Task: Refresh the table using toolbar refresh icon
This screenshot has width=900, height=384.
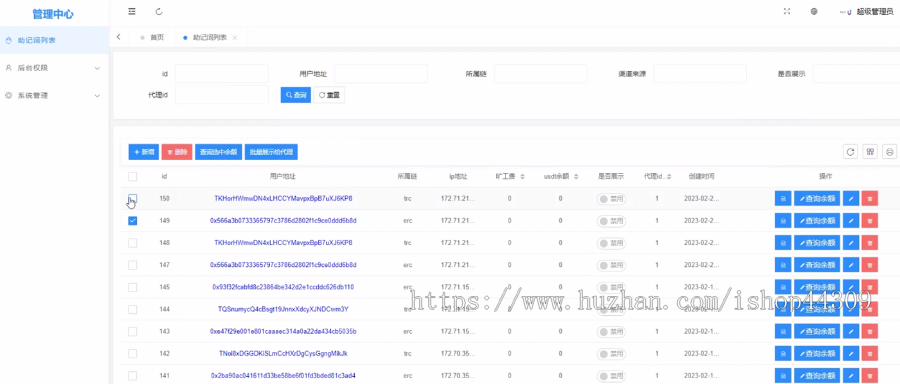Action: pos(851,152)
